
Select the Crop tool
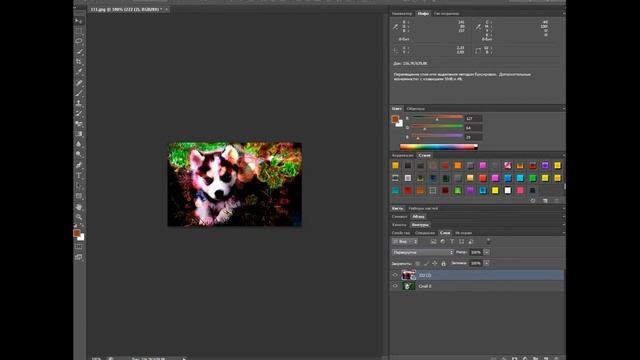[x=79, y=62]
